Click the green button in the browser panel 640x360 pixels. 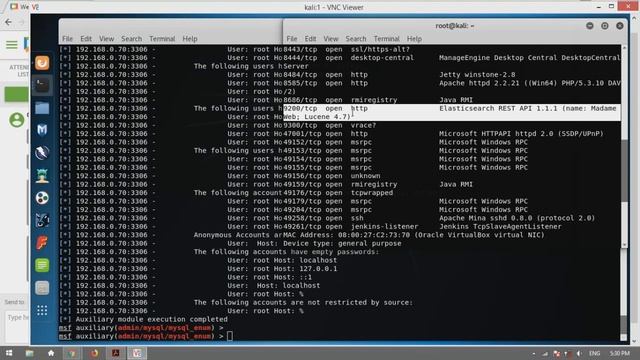pyautogui.click(x=16, y=94)
